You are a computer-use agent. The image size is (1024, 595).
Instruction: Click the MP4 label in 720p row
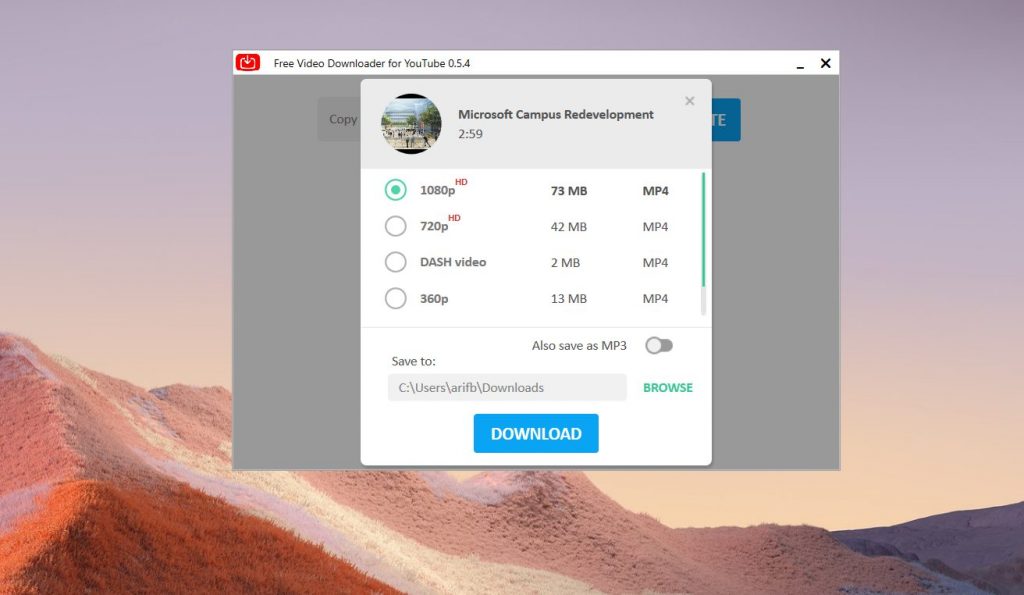click(655, 227)
